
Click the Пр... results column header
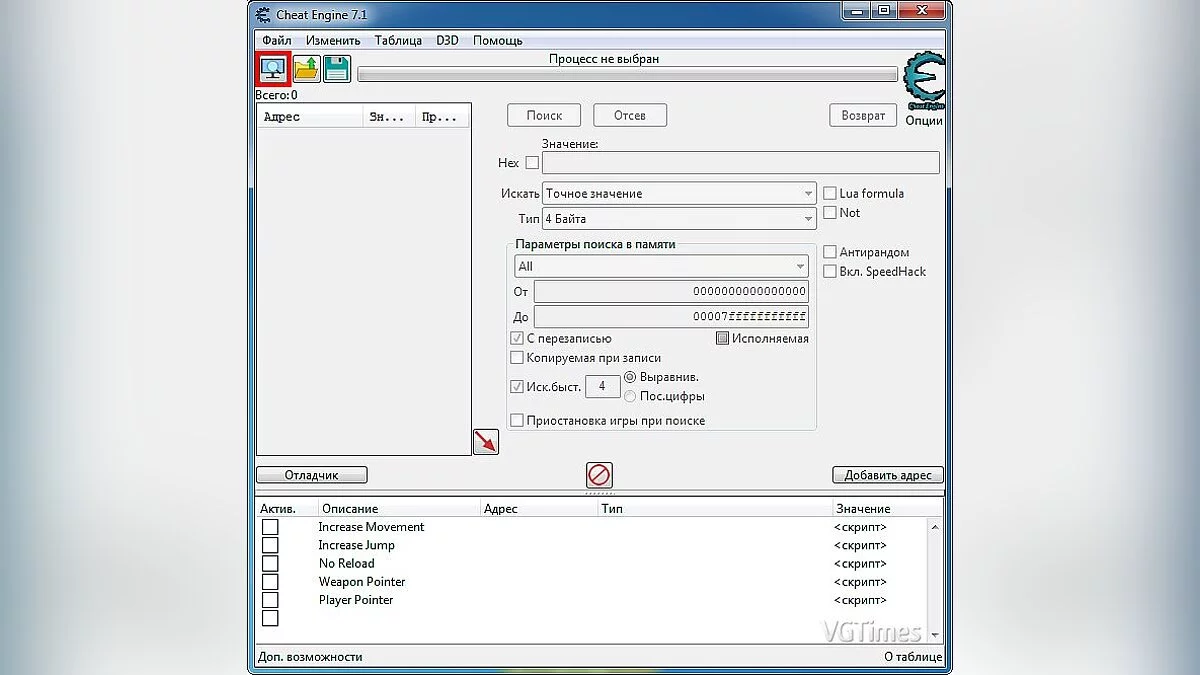(442, 117)
